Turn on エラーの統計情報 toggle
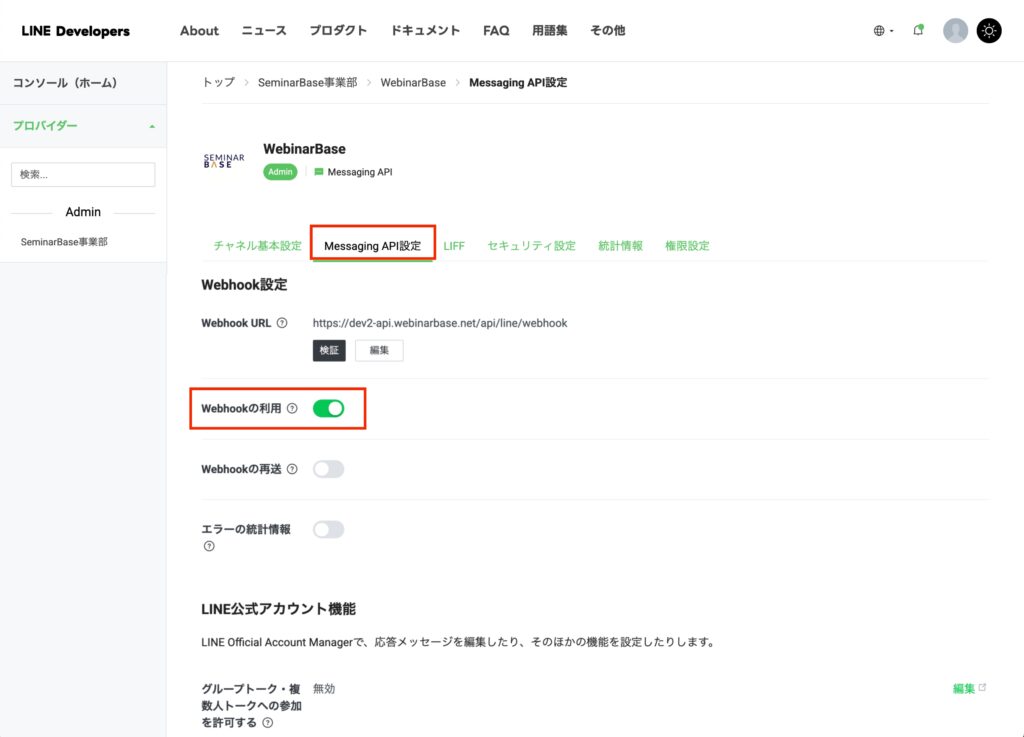 point(328,529)
